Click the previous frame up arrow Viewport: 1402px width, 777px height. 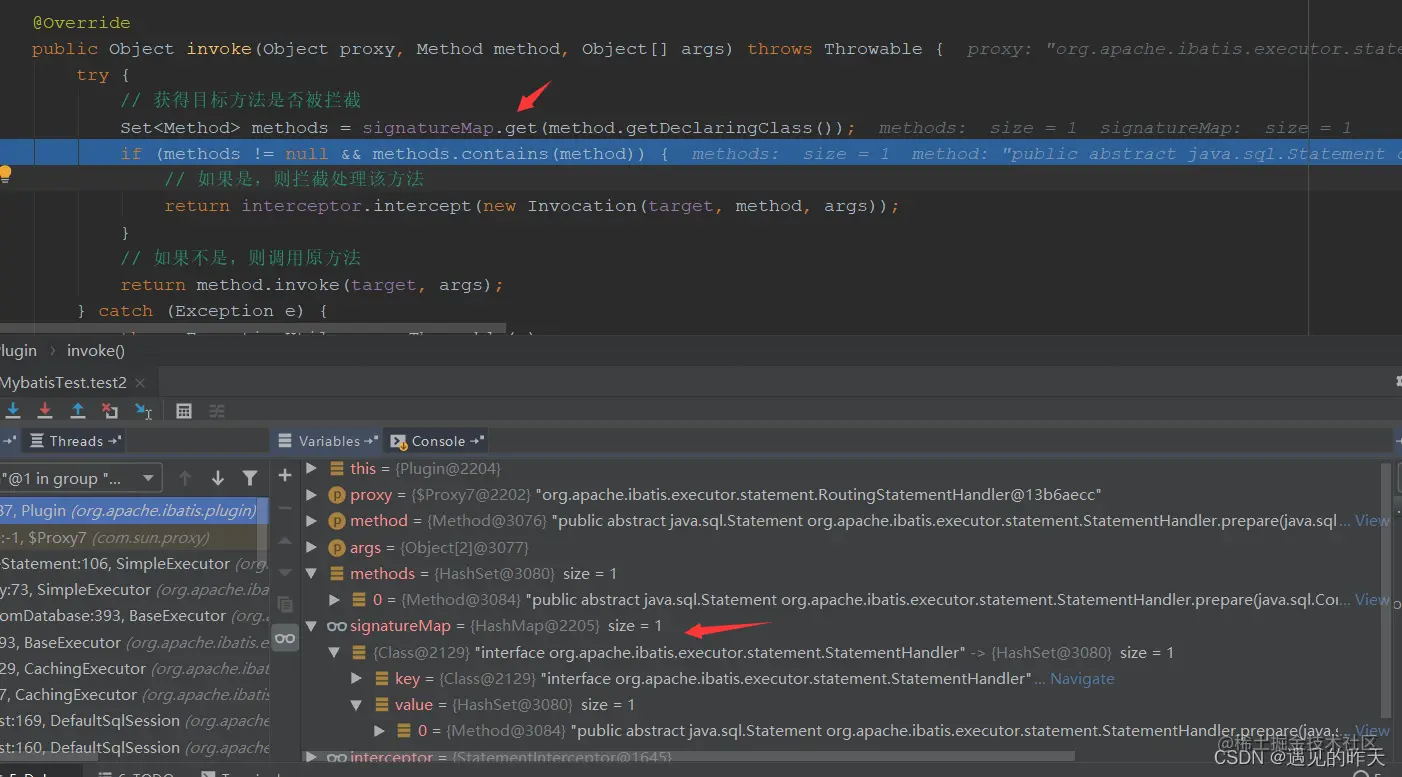[x=185, y=478]
